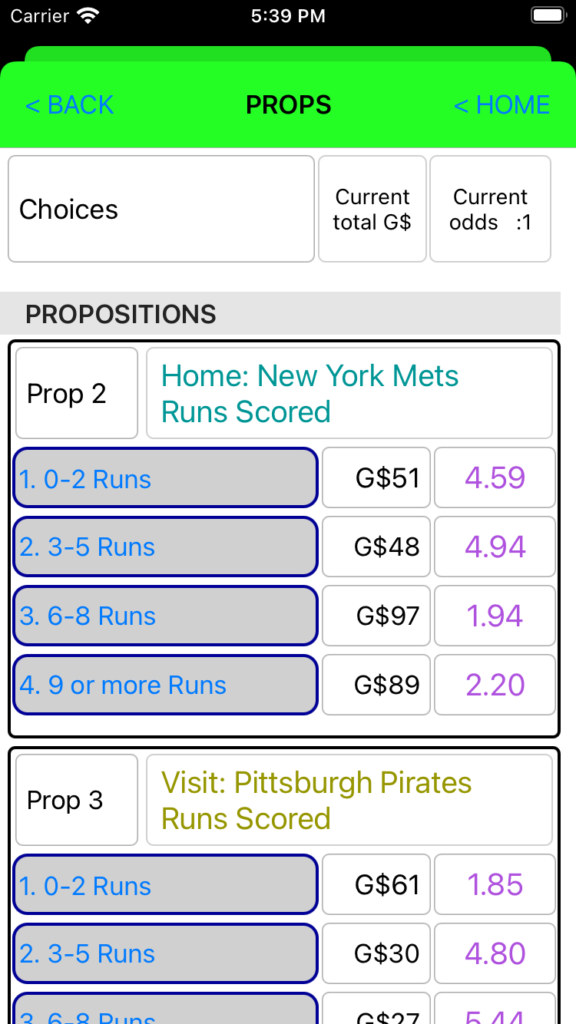Tap the G$89 total cell
The image size is (576, 1024).
tap(376, 685)
